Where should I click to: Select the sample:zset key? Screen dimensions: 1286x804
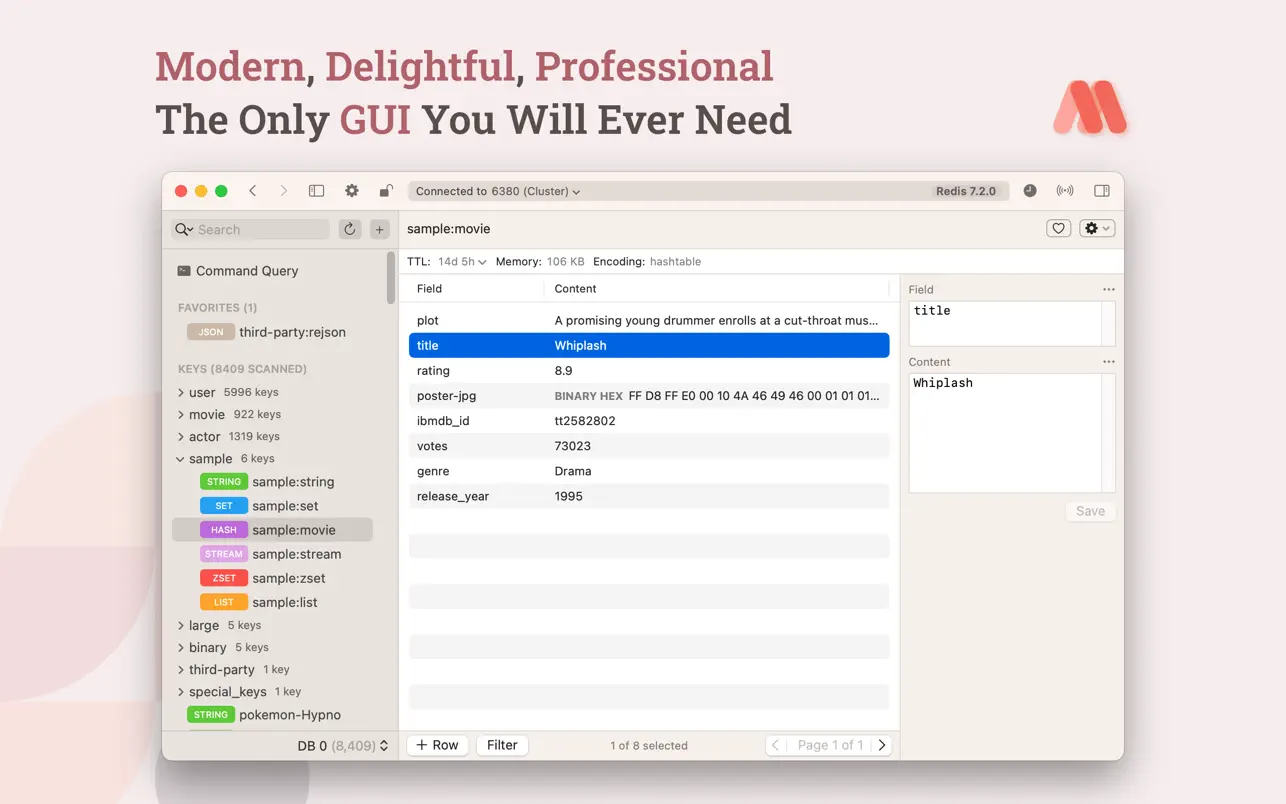tap(288, 578)
